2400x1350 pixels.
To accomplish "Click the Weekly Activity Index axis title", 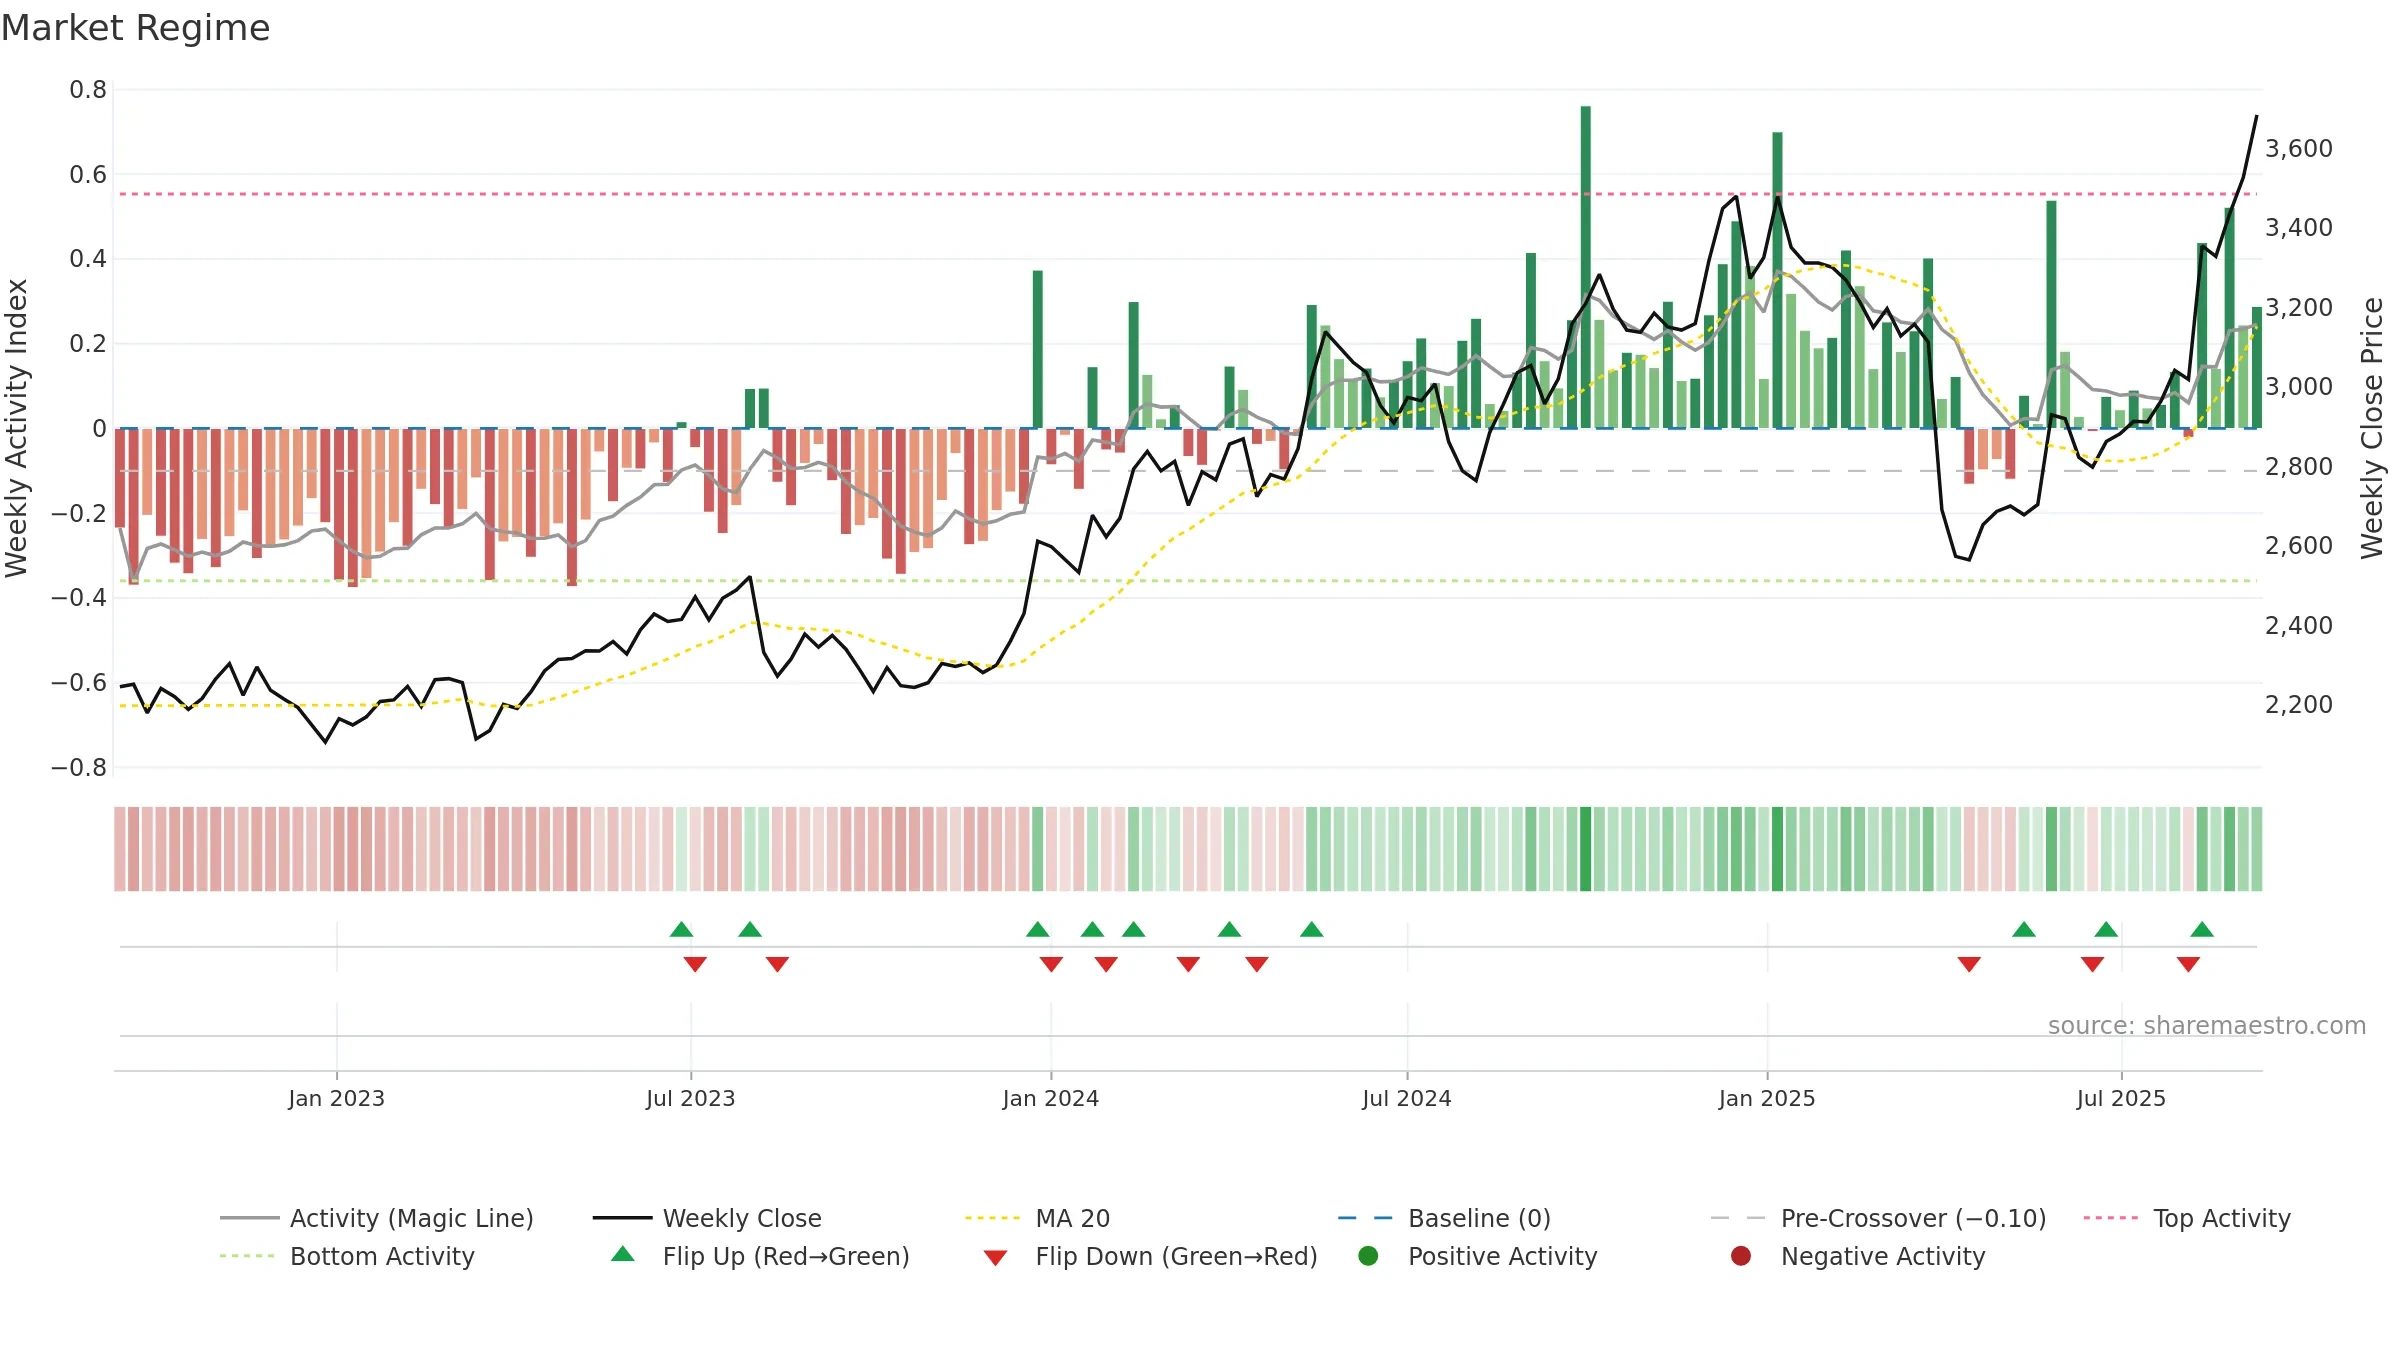I will pyautogui.click(x=17, y=428).
